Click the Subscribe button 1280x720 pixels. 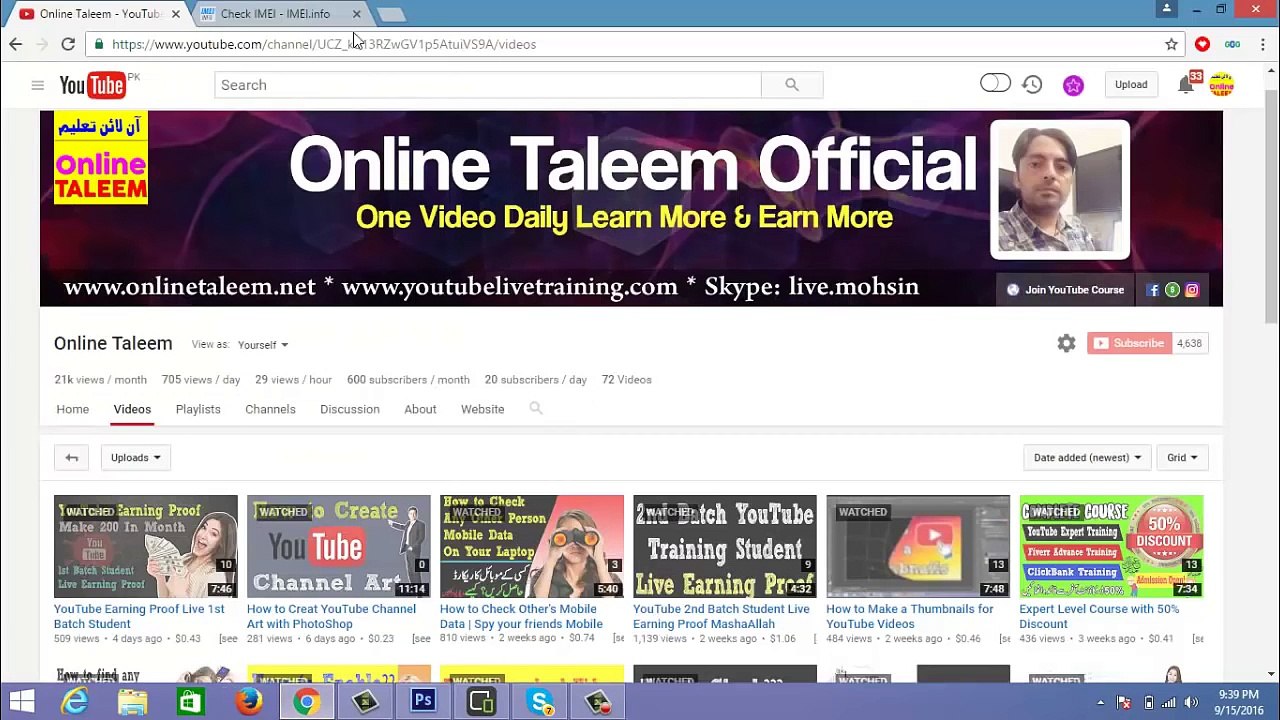point(1128,343)
